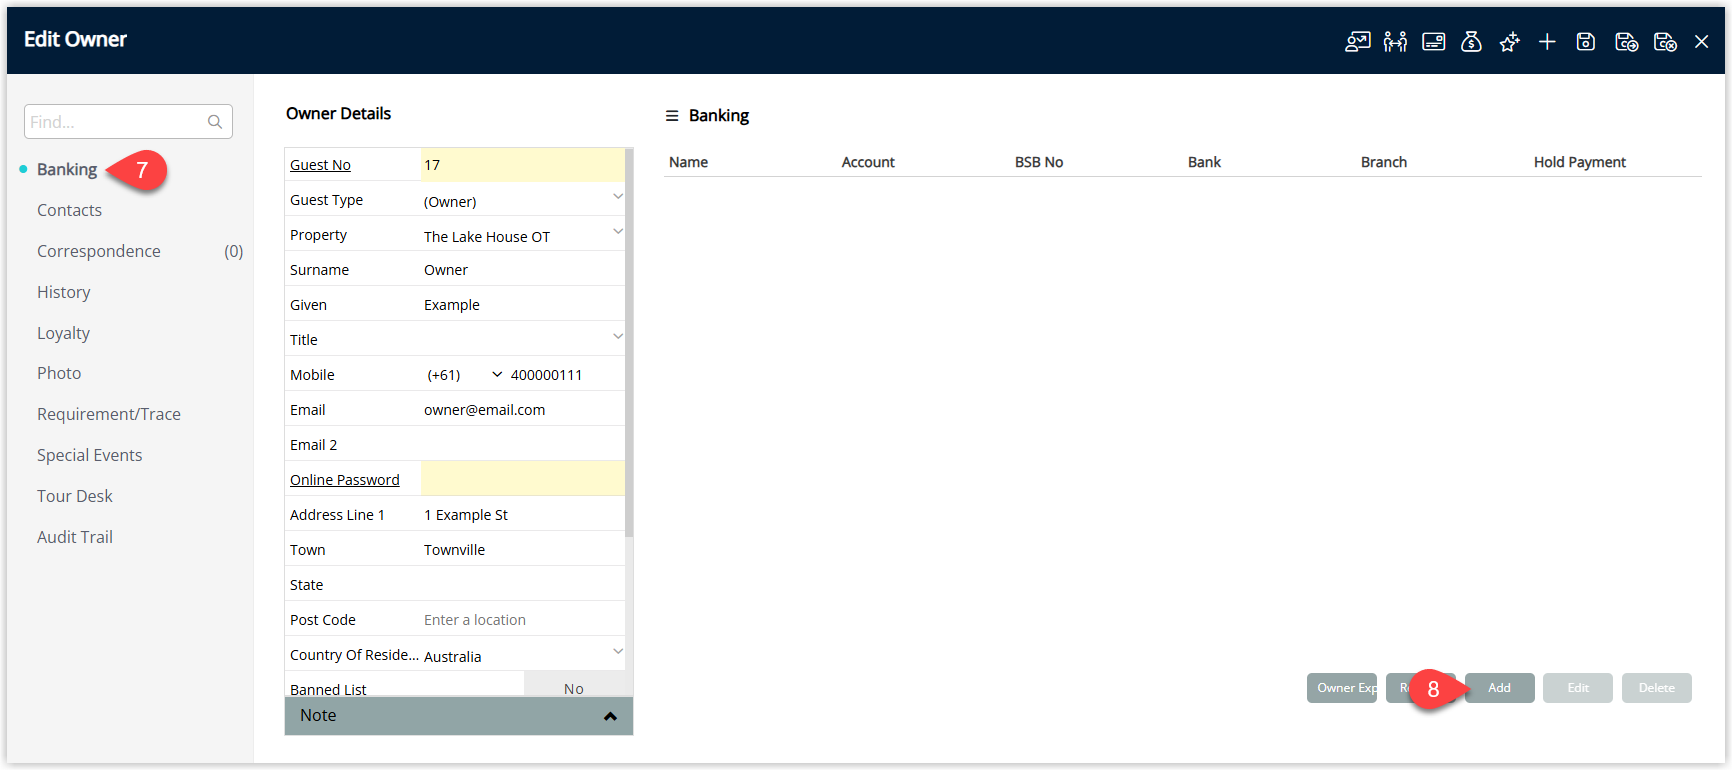1733x771 pixels.
Task: Click the save disk with cross icon
Action: tap(1665, 42)
